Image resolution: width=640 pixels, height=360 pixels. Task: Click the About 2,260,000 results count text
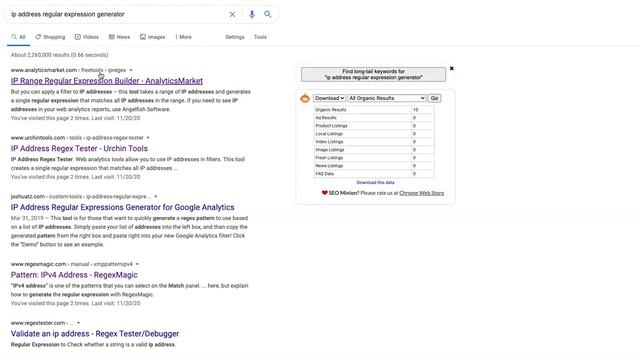(60, 55)
